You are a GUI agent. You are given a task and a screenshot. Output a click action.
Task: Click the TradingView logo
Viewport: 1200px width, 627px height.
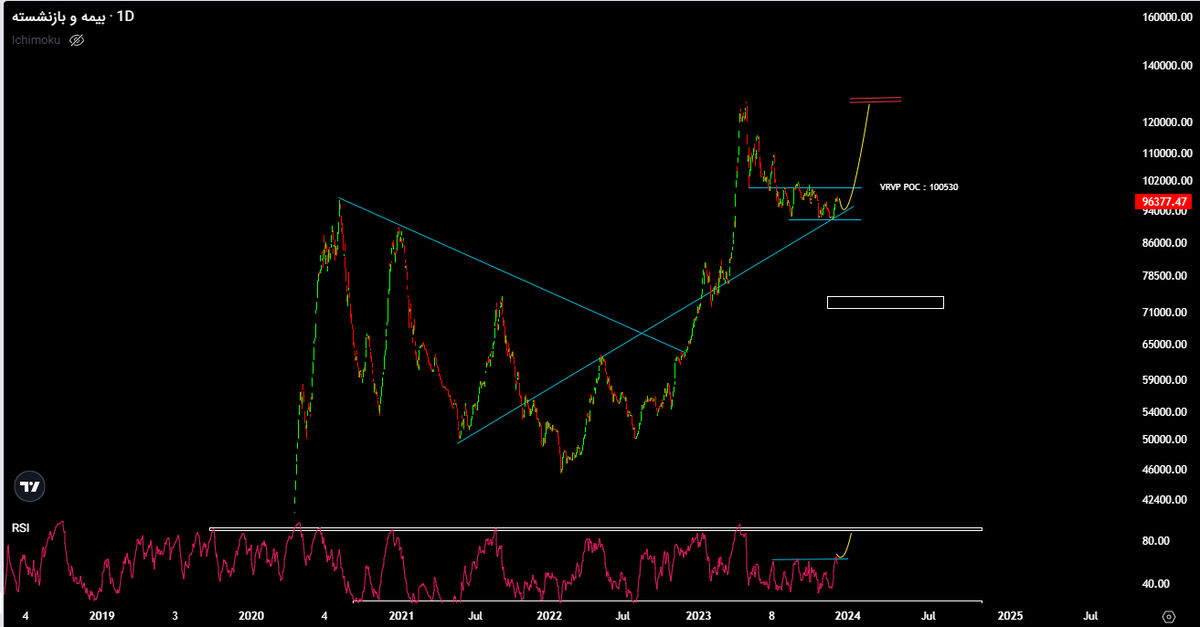coord(30,487)
